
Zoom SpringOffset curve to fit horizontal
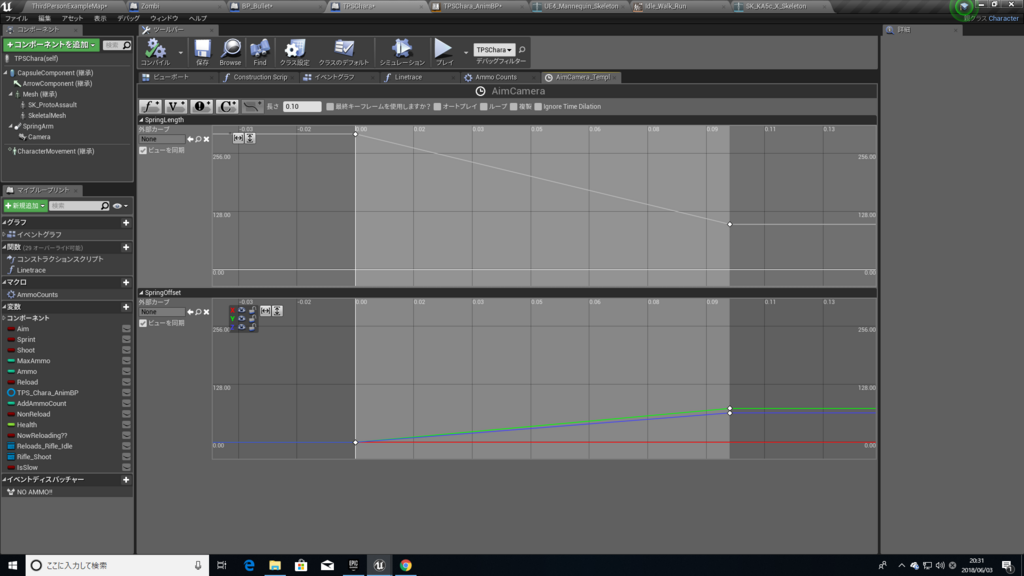[x=265, y=311]
